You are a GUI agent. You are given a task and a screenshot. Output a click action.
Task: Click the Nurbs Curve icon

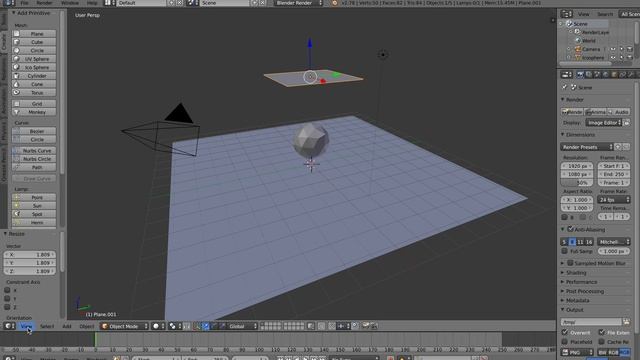pos(16,151)
